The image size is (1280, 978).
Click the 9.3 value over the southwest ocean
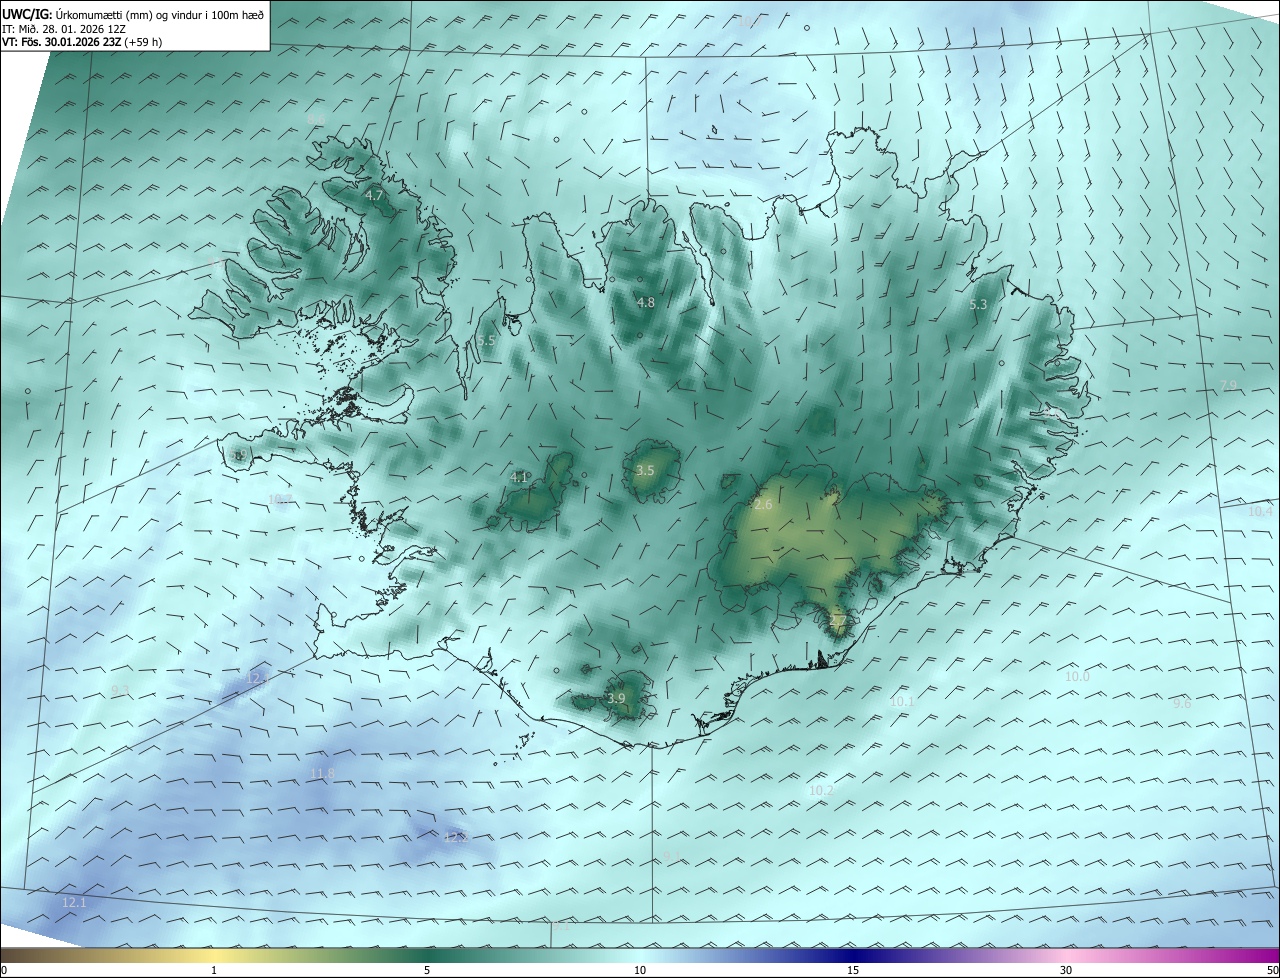(120, 690)
